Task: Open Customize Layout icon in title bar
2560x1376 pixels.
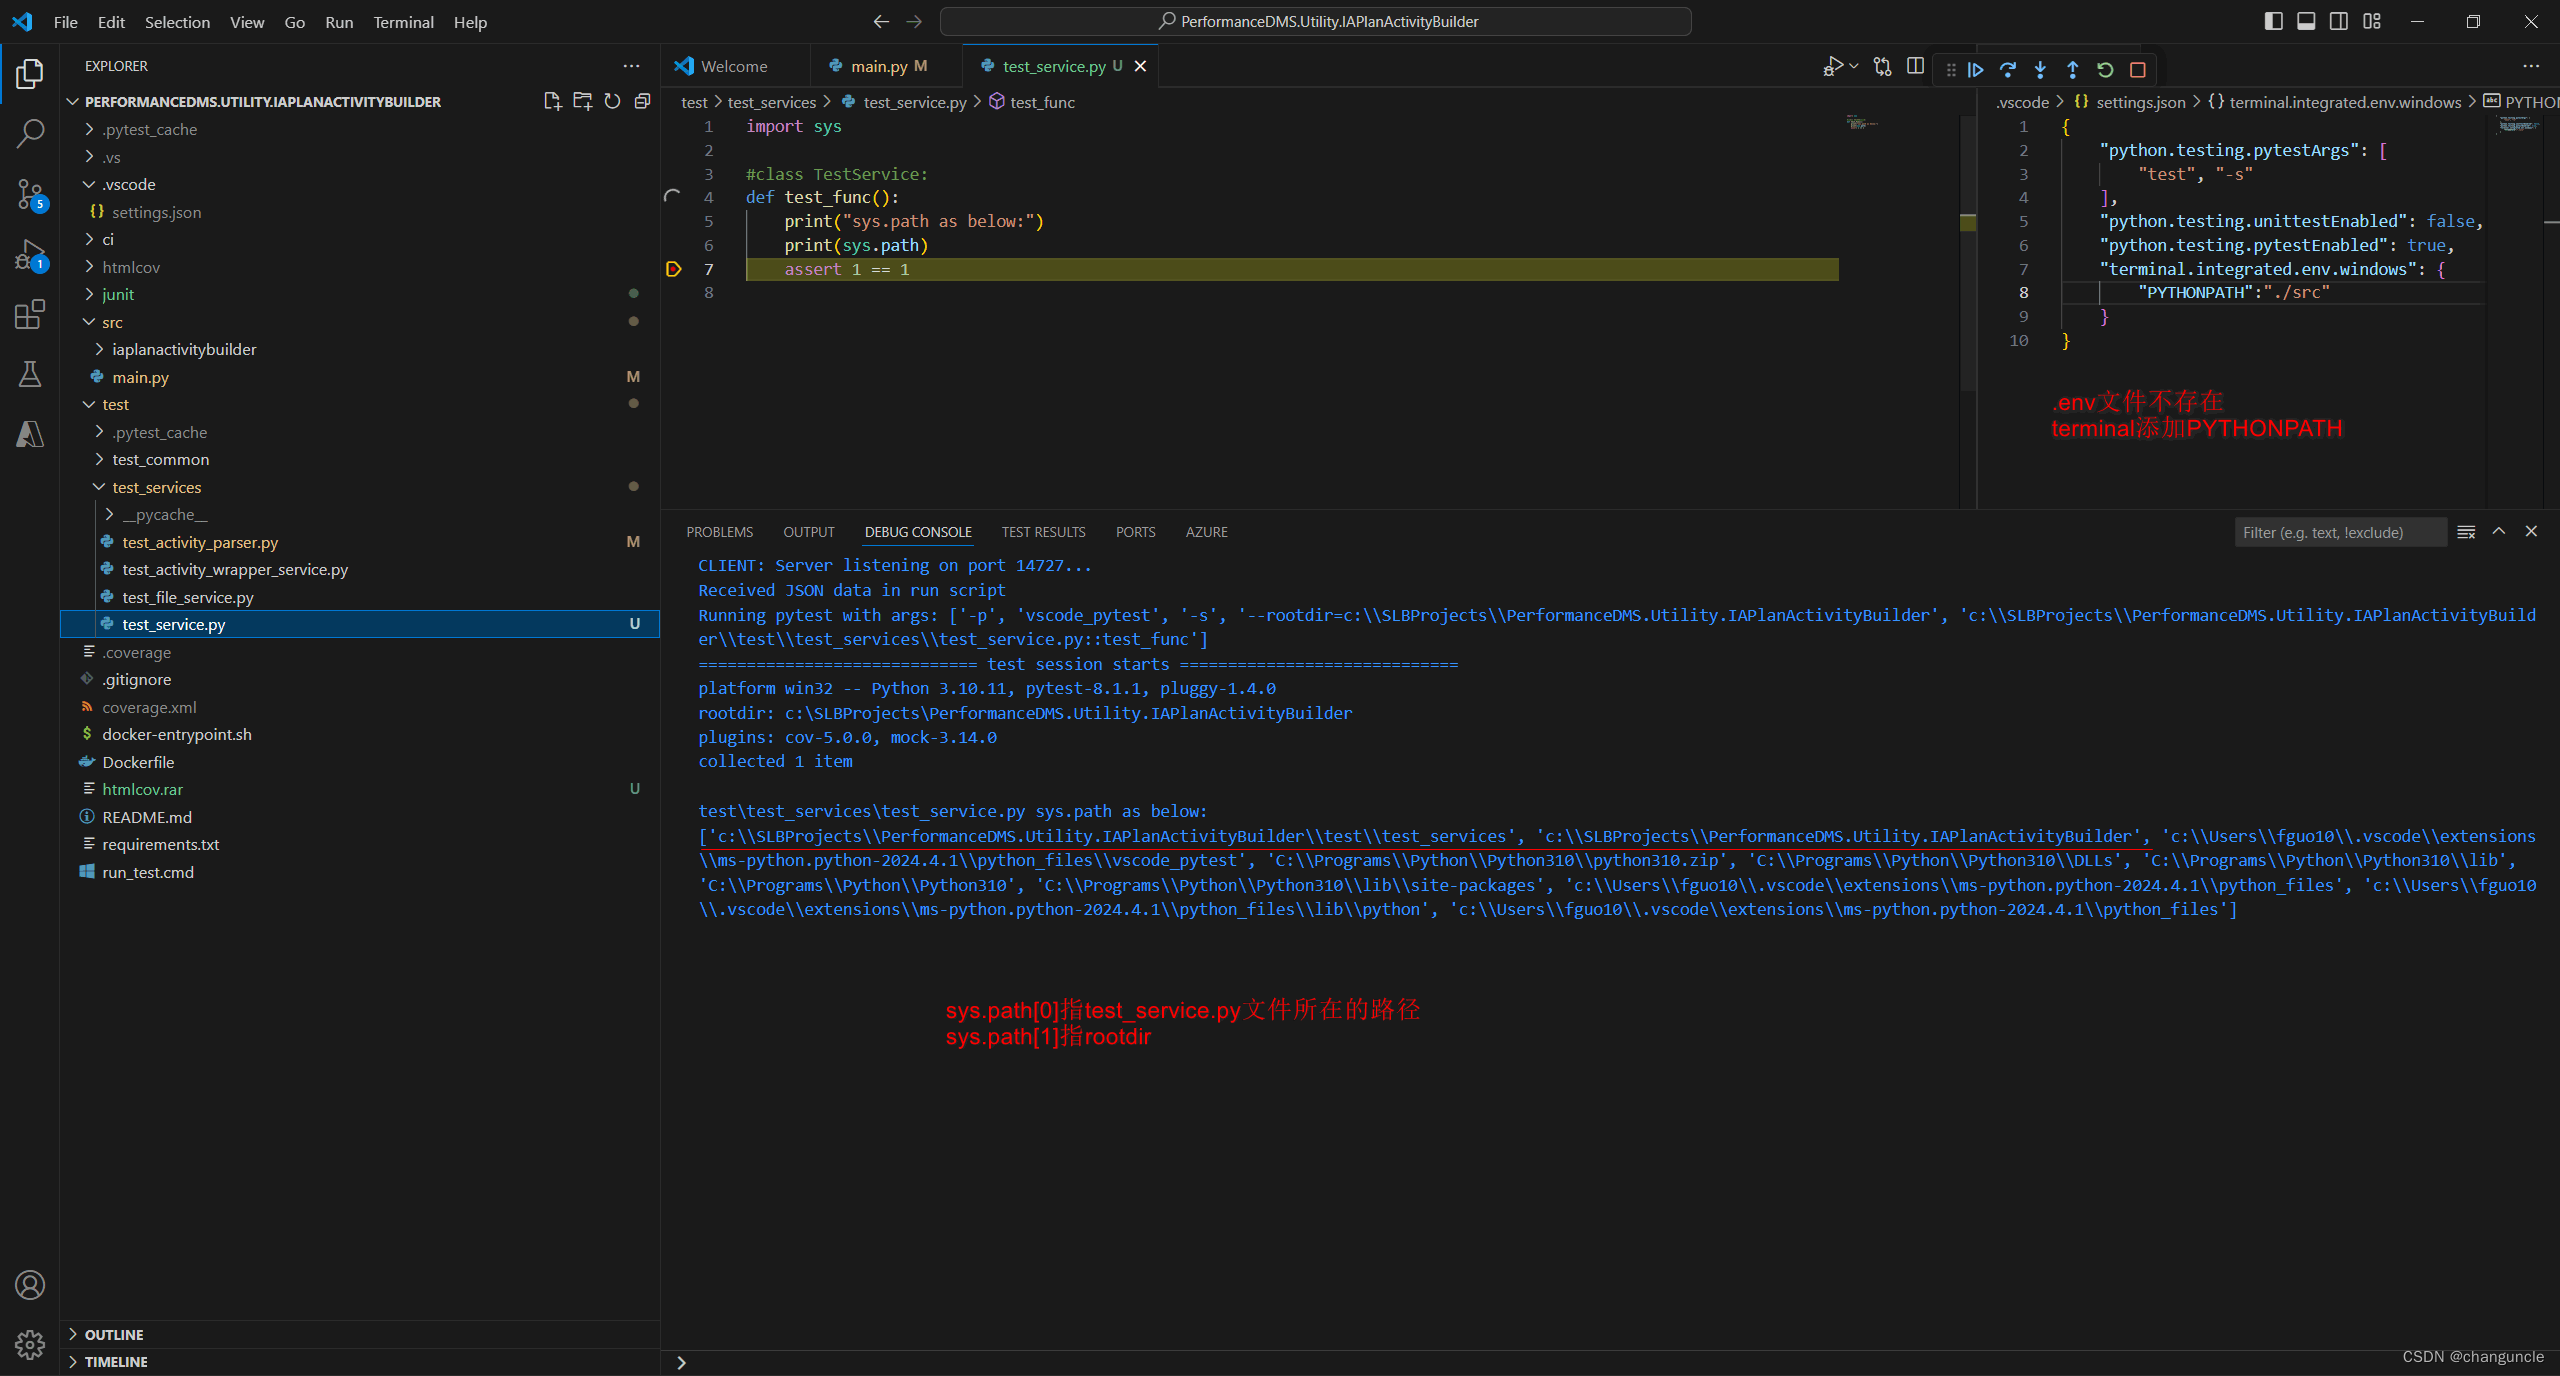Action: tap(2371, 21)
